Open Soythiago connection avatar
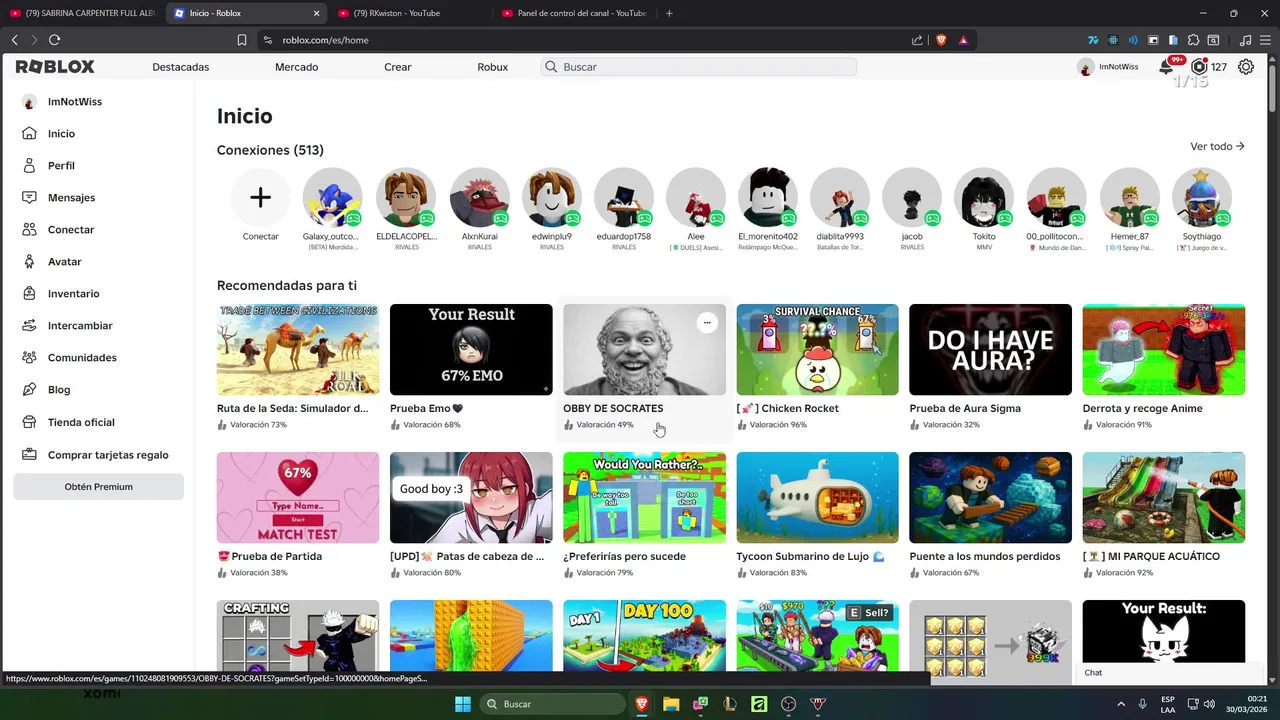This screenshot has width=1280, height=720. click(x=1202, y=198)
